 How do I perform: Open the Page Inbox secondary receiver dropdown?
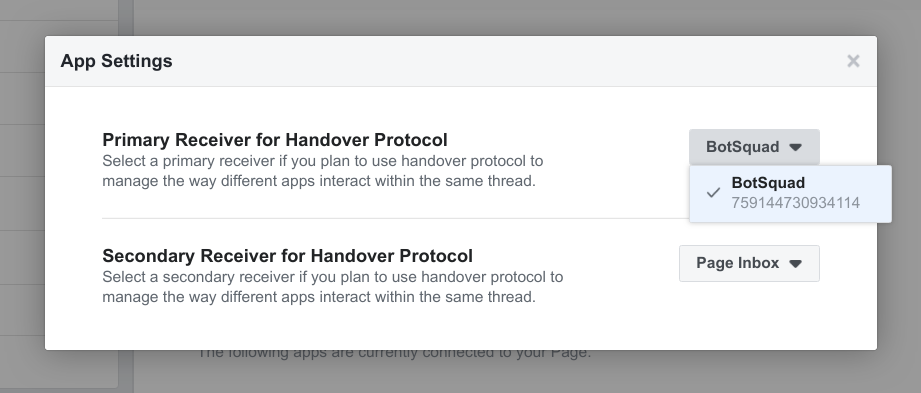tap(749, 263)
